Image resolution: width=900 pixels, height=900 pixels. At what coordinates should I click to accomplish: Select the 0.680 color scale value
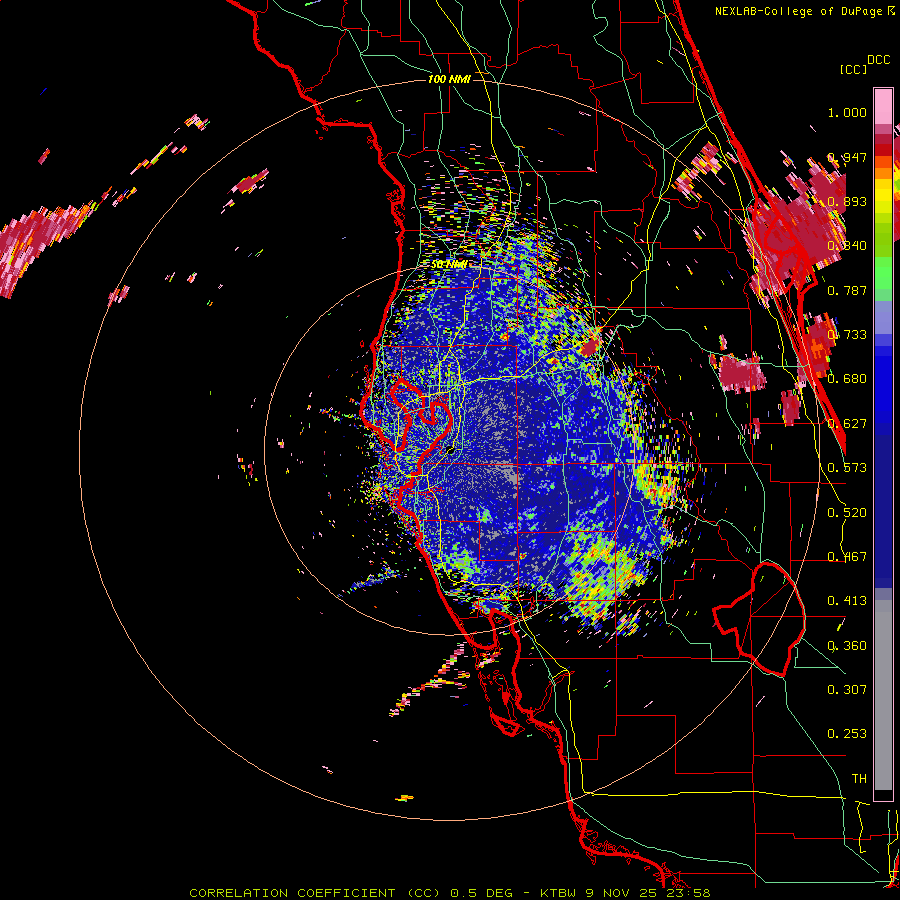coord(847,379)
